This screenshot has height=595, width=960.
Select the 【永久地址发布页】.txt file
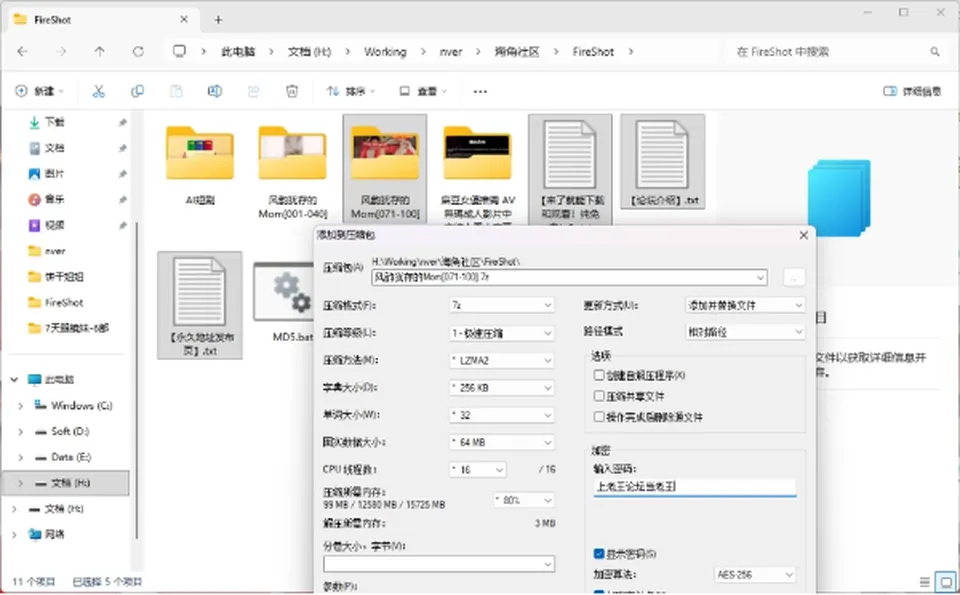(200, 305)
